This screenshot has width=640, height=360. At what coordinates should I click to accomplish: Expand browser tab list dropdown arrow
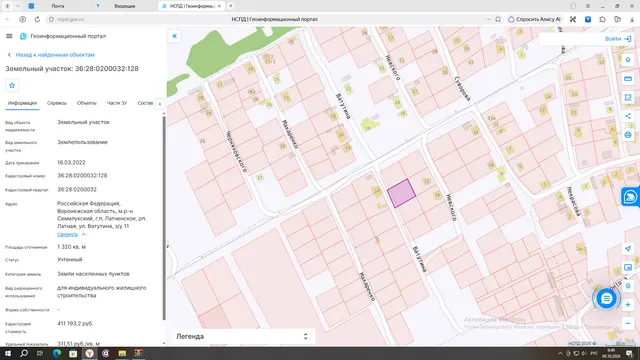[x=18, y=6]
